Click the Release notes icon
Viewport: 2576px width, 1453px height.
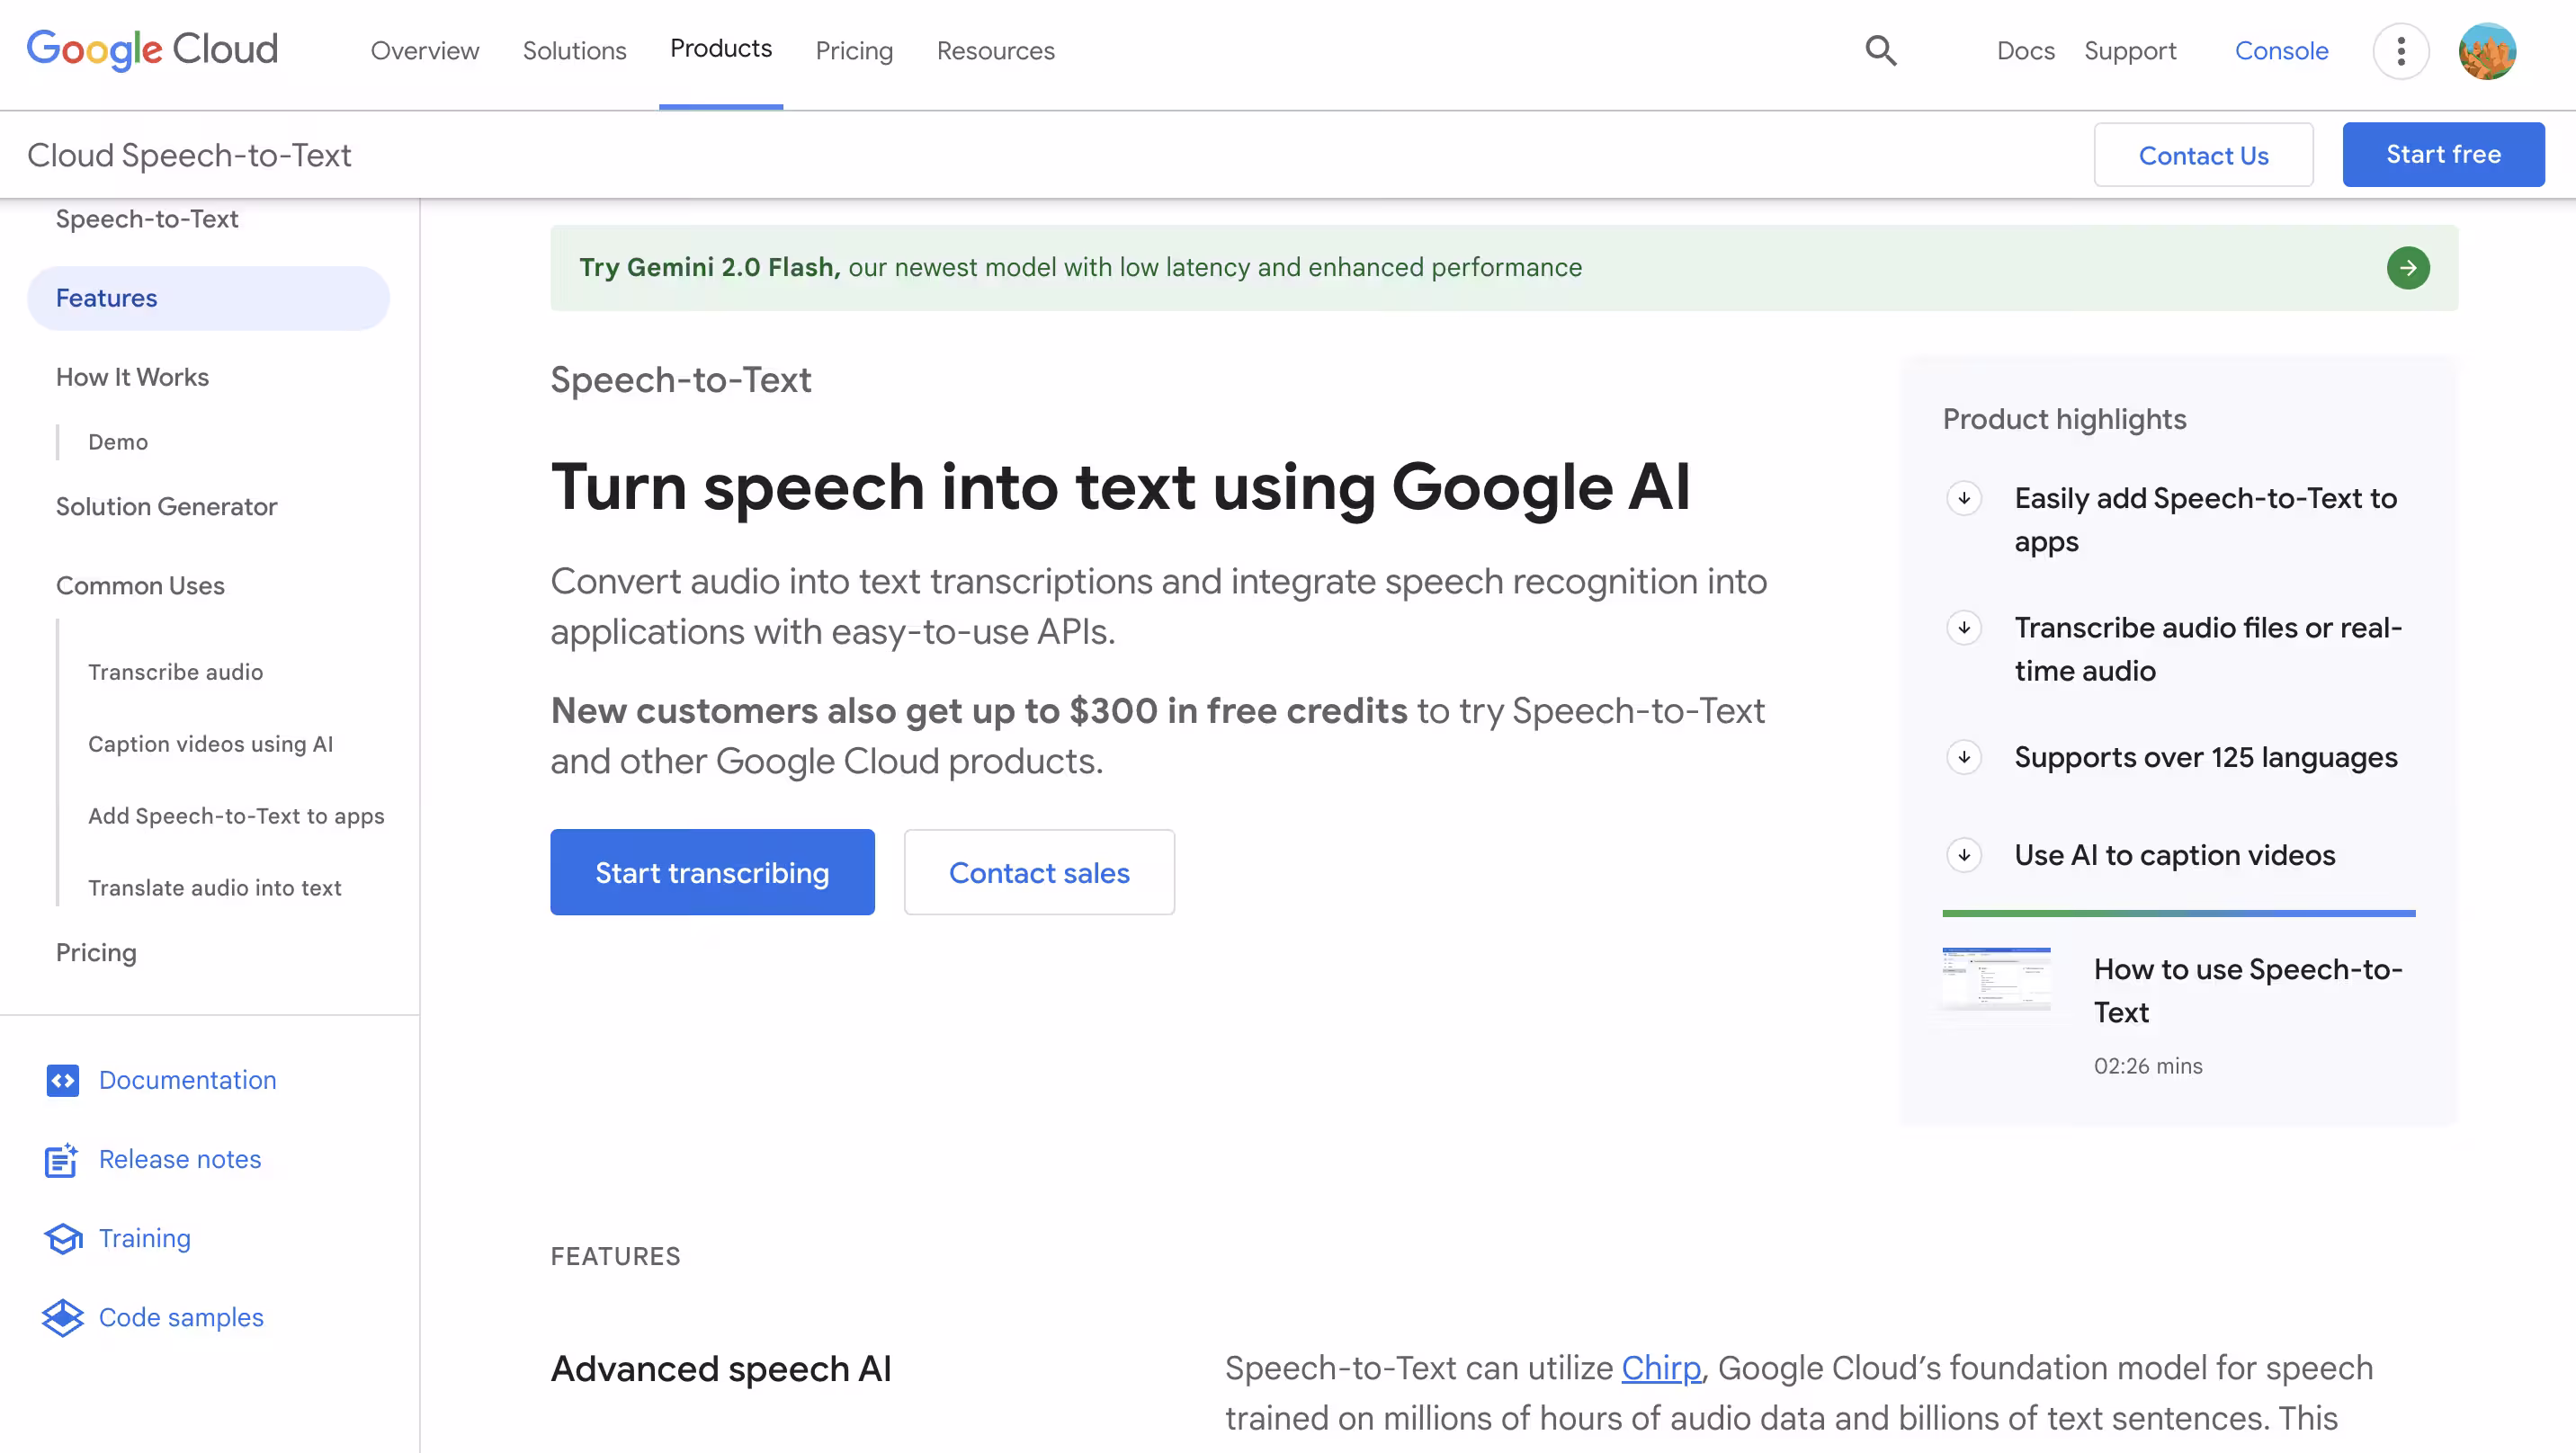point(62,1159)
